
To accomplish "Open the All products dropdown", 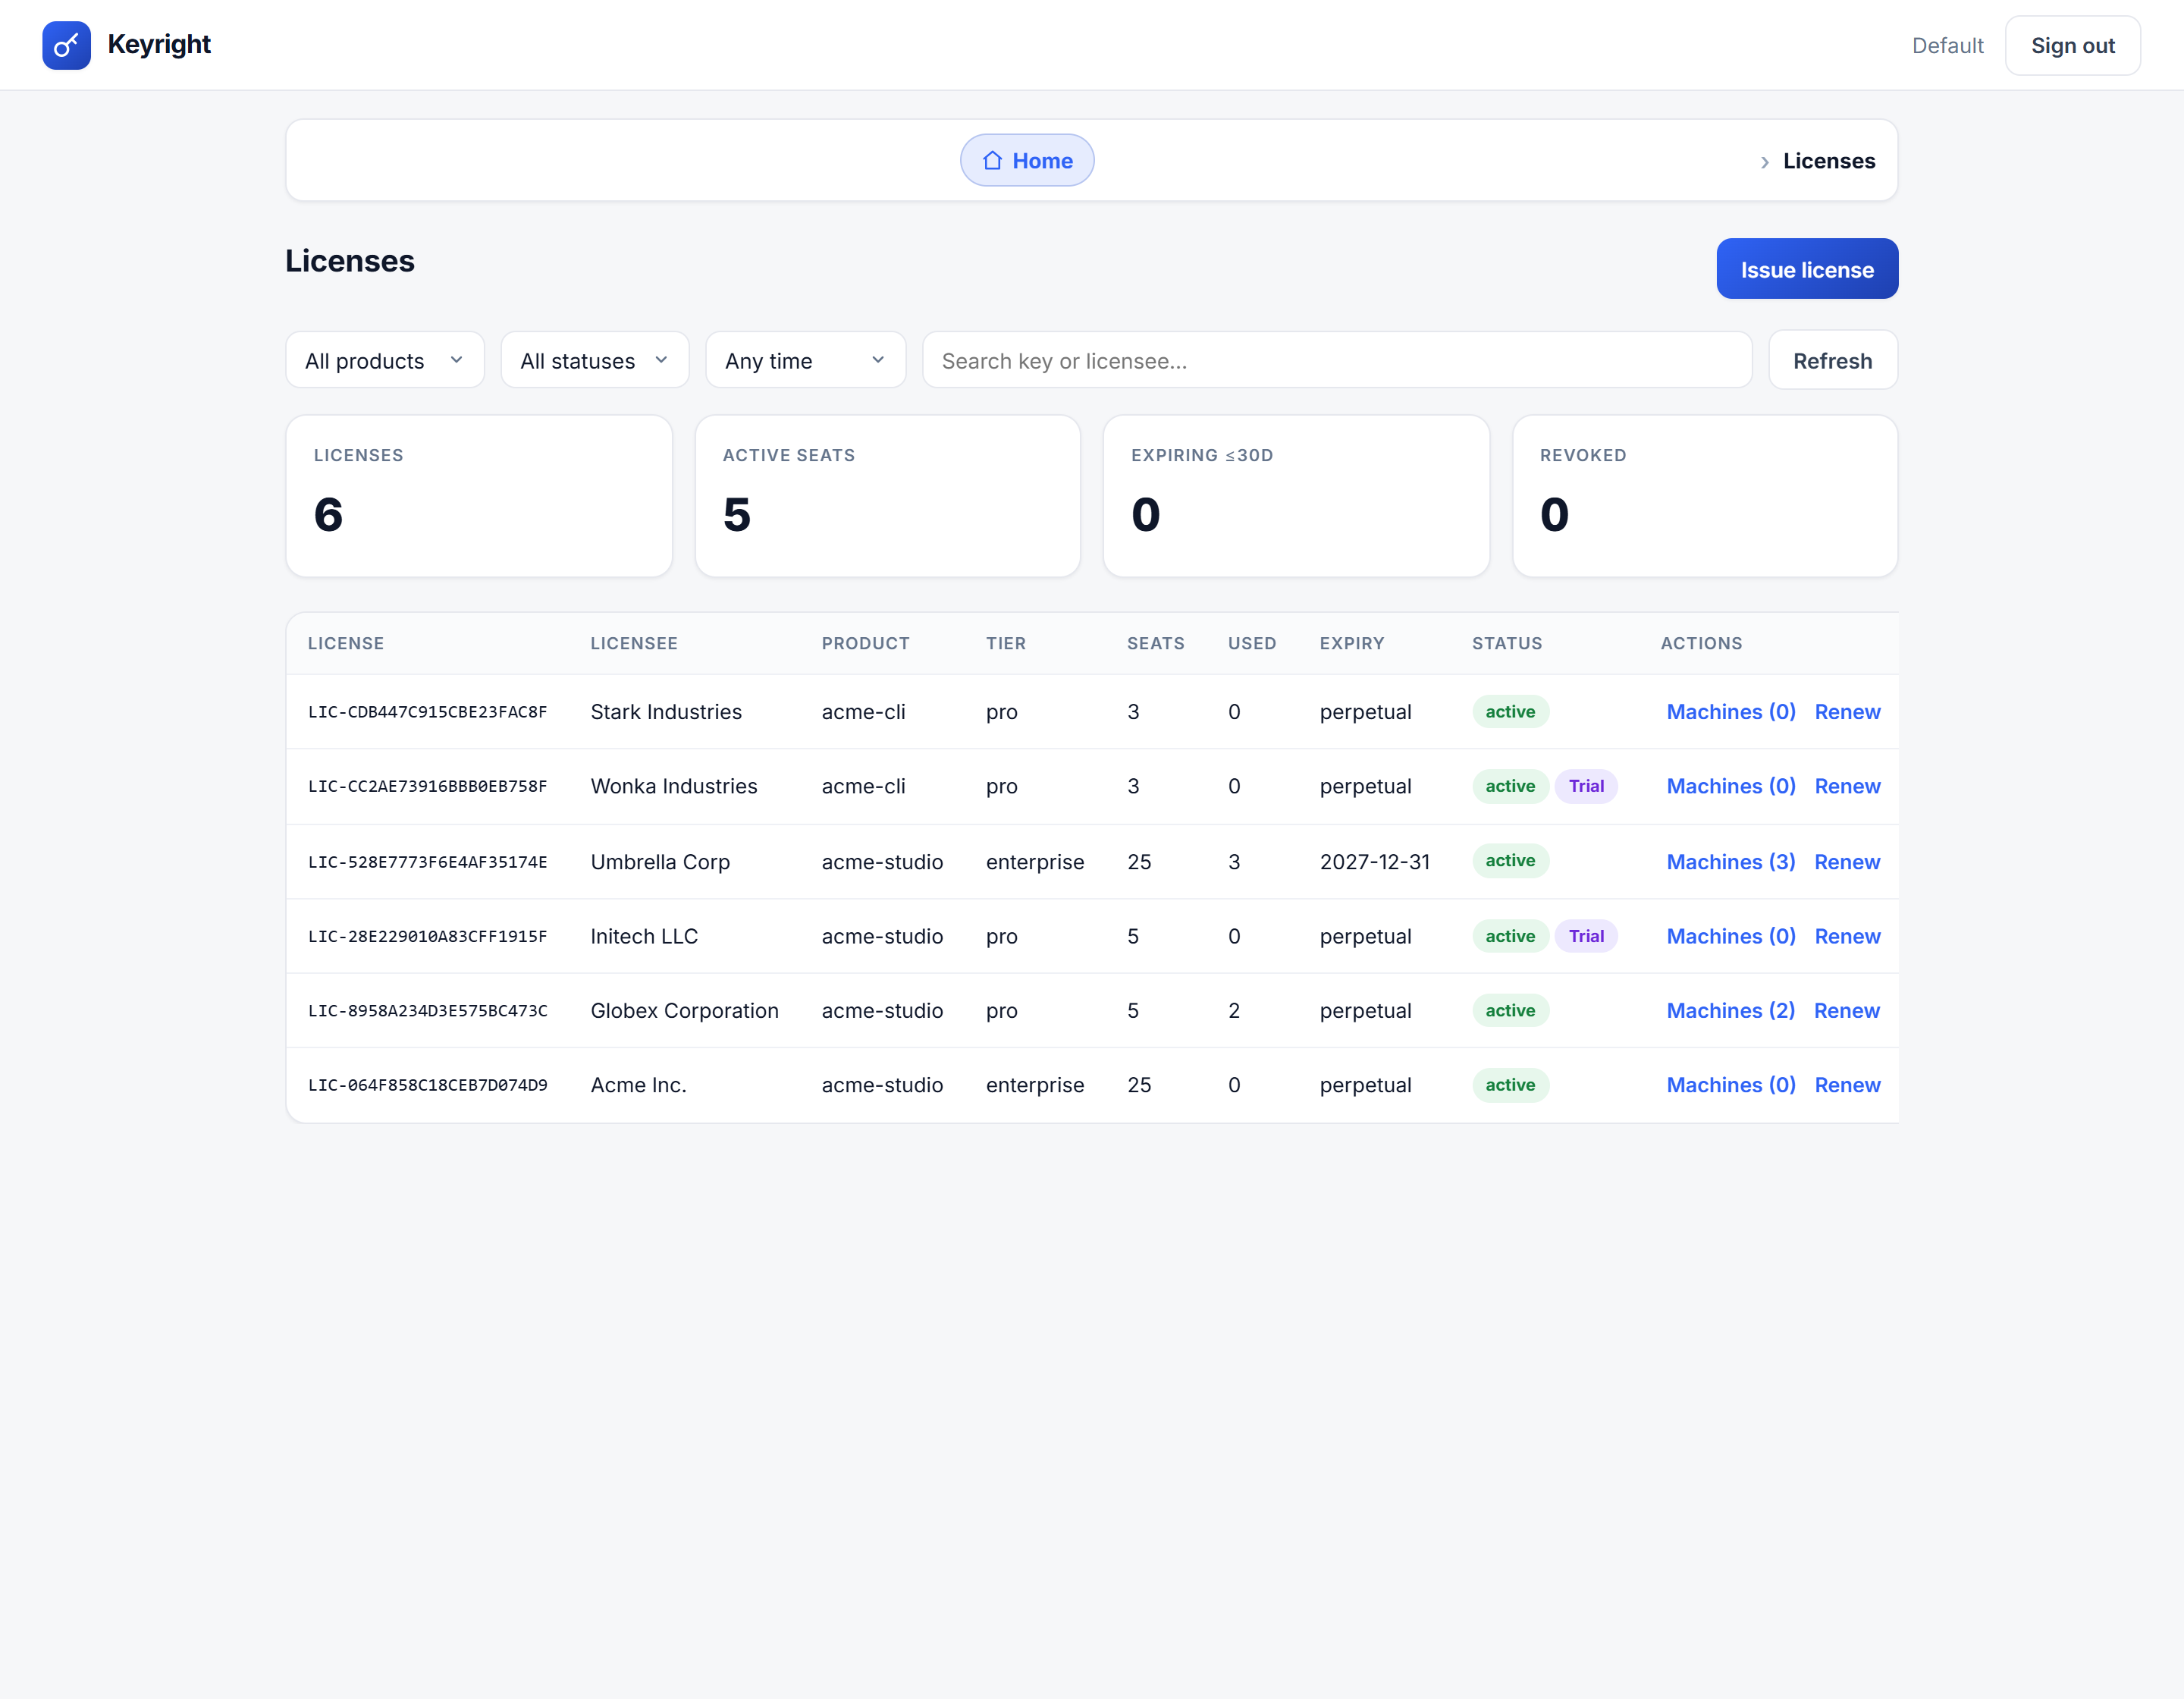I will tap(385, 360).
